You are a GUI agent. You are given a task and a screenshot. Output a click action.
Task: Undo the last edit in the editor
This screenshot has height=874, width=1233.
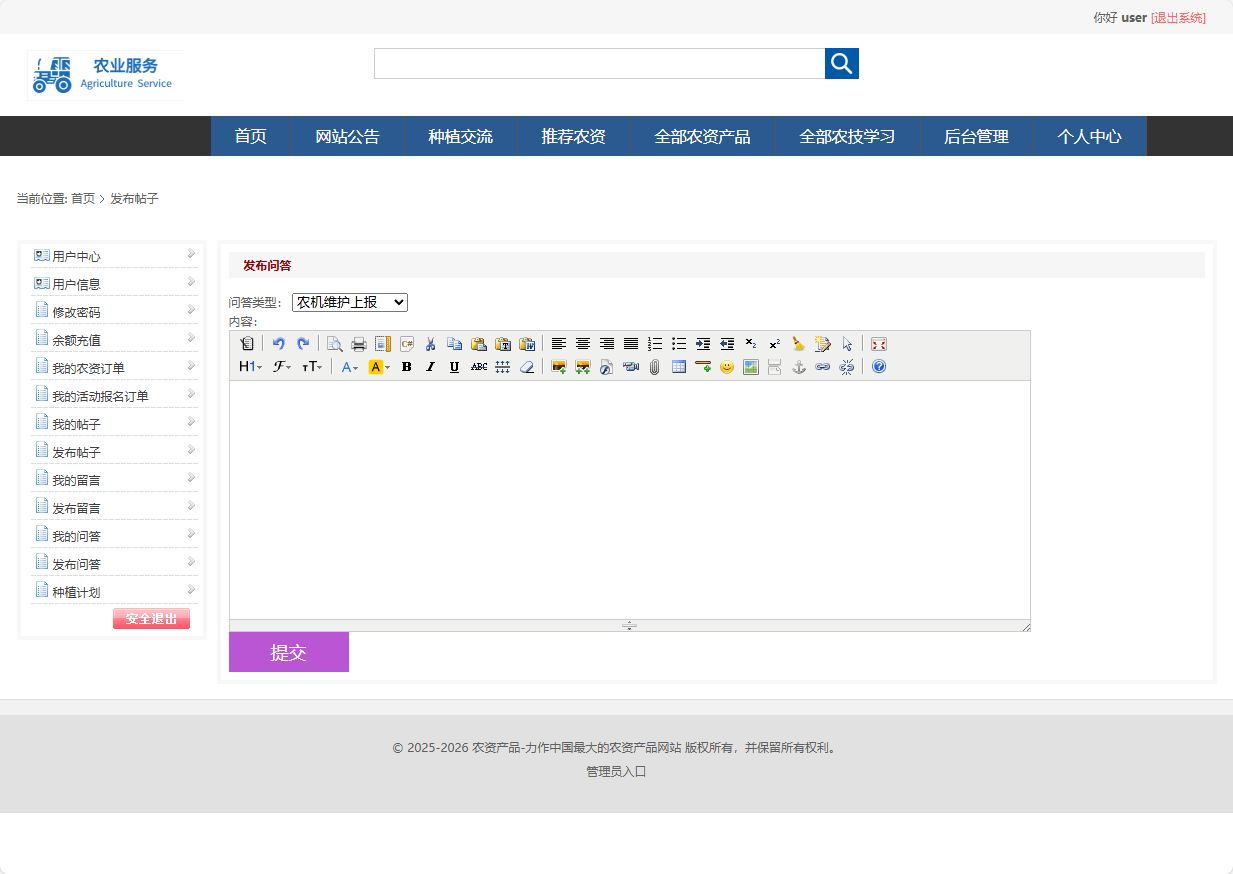click(279, 343)
